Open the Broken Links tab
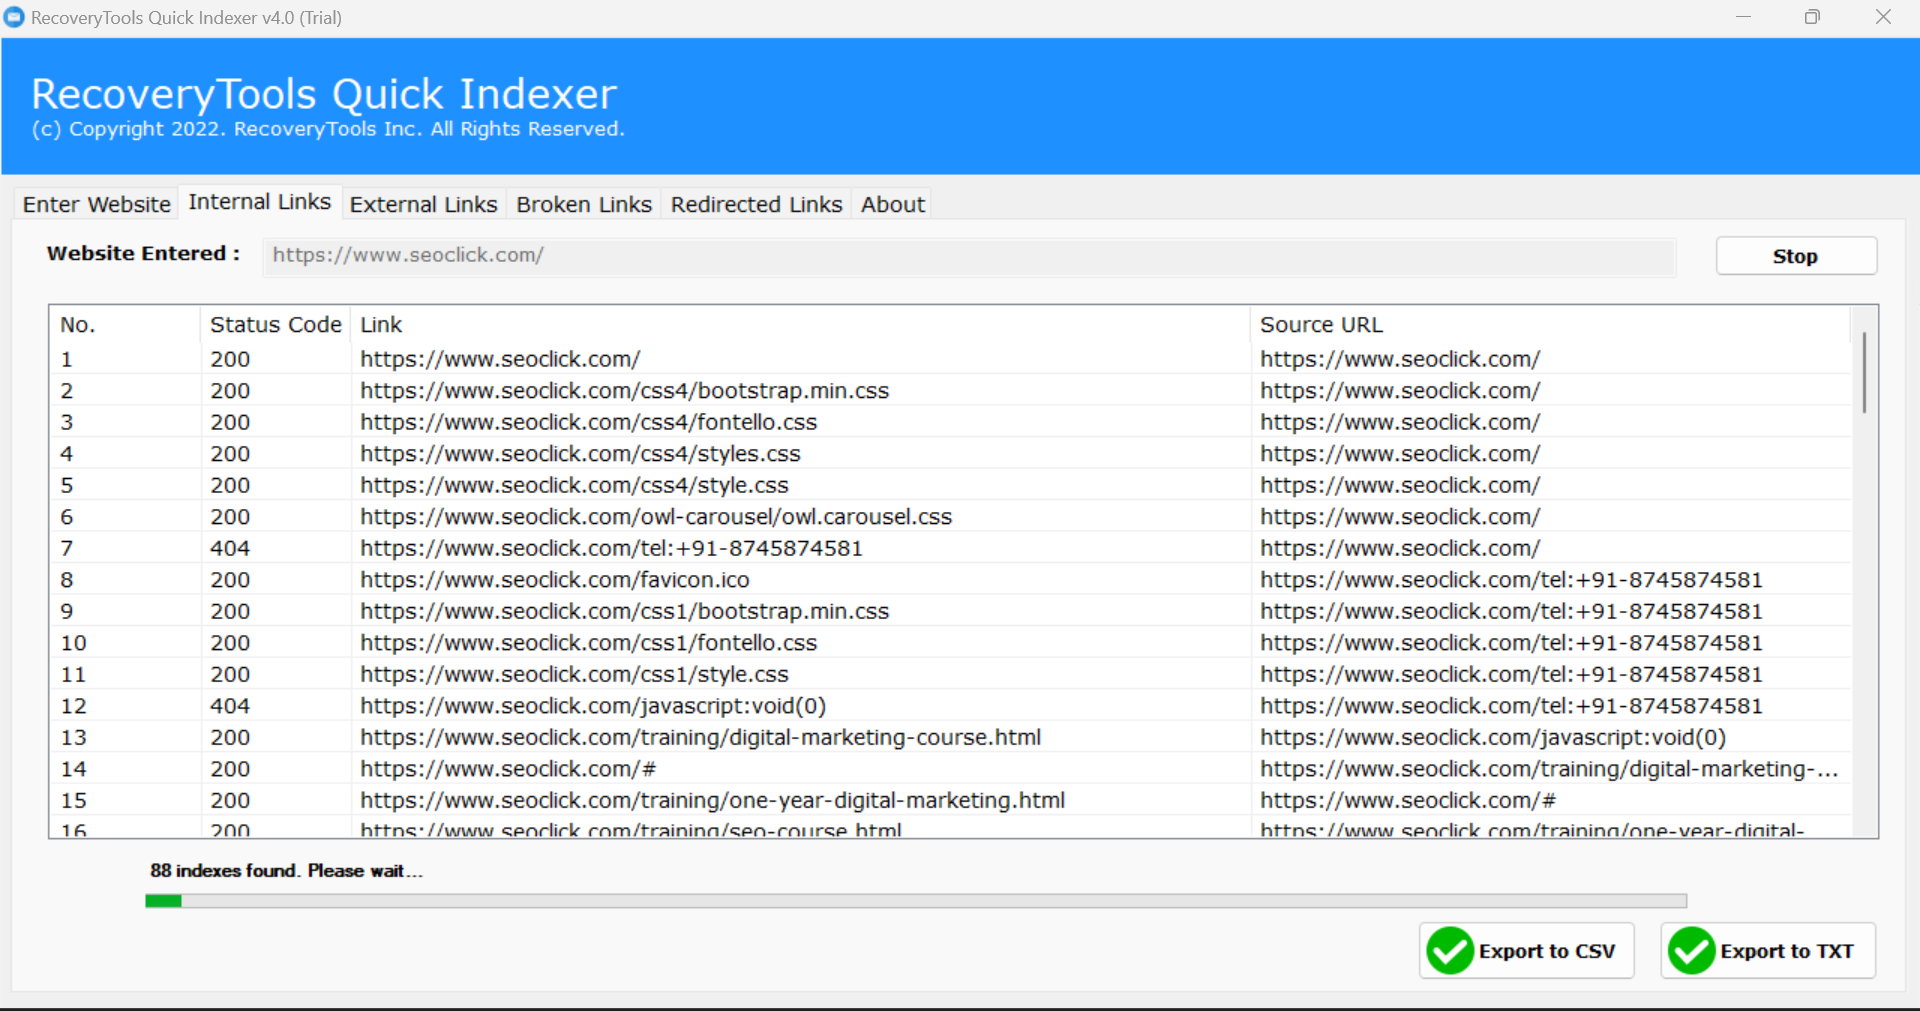The image size is (1920, 1011). pos(584,204)
